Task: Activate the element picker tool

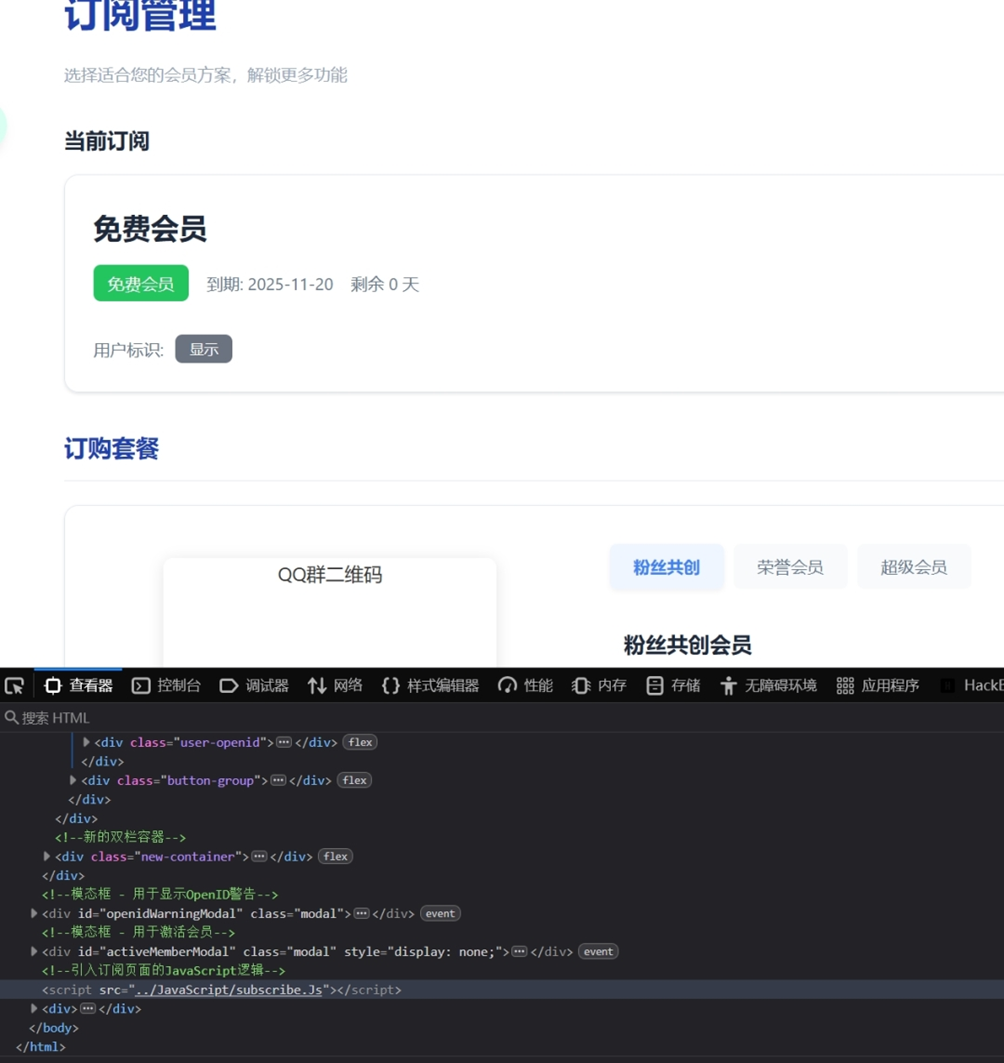Action: click(x=14, y=685)
